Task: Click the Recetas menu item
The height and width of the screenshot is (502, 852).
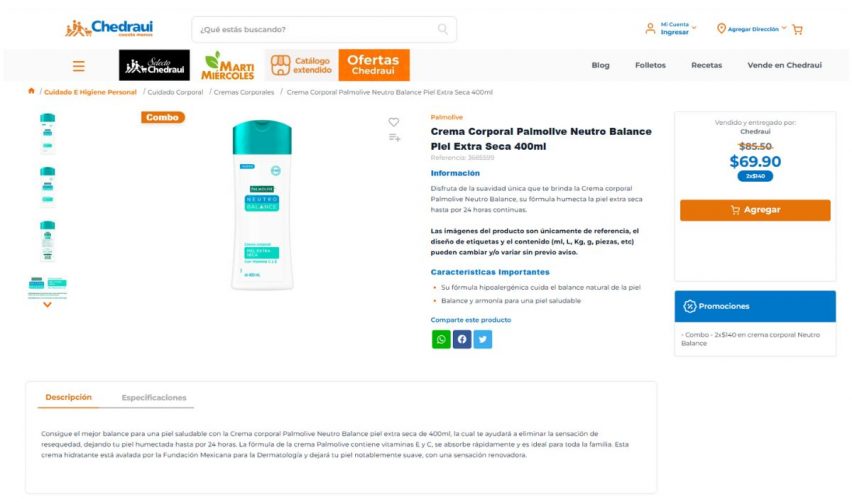Action: pos(706,65)
